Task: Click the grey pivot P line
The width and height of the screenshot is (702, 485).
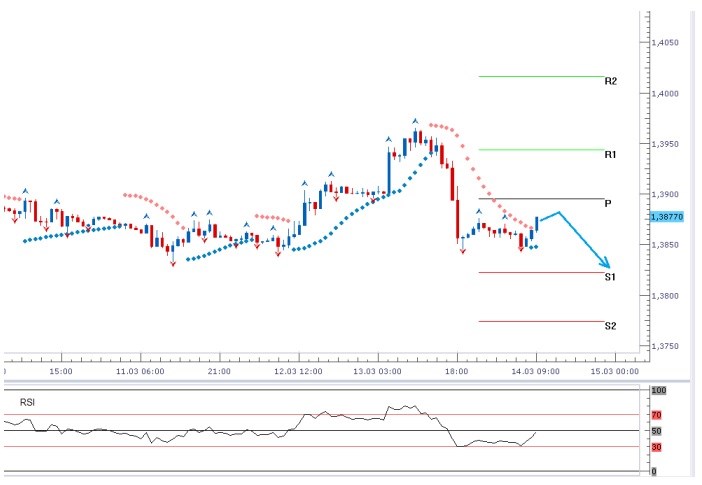Action: [541, 198]
